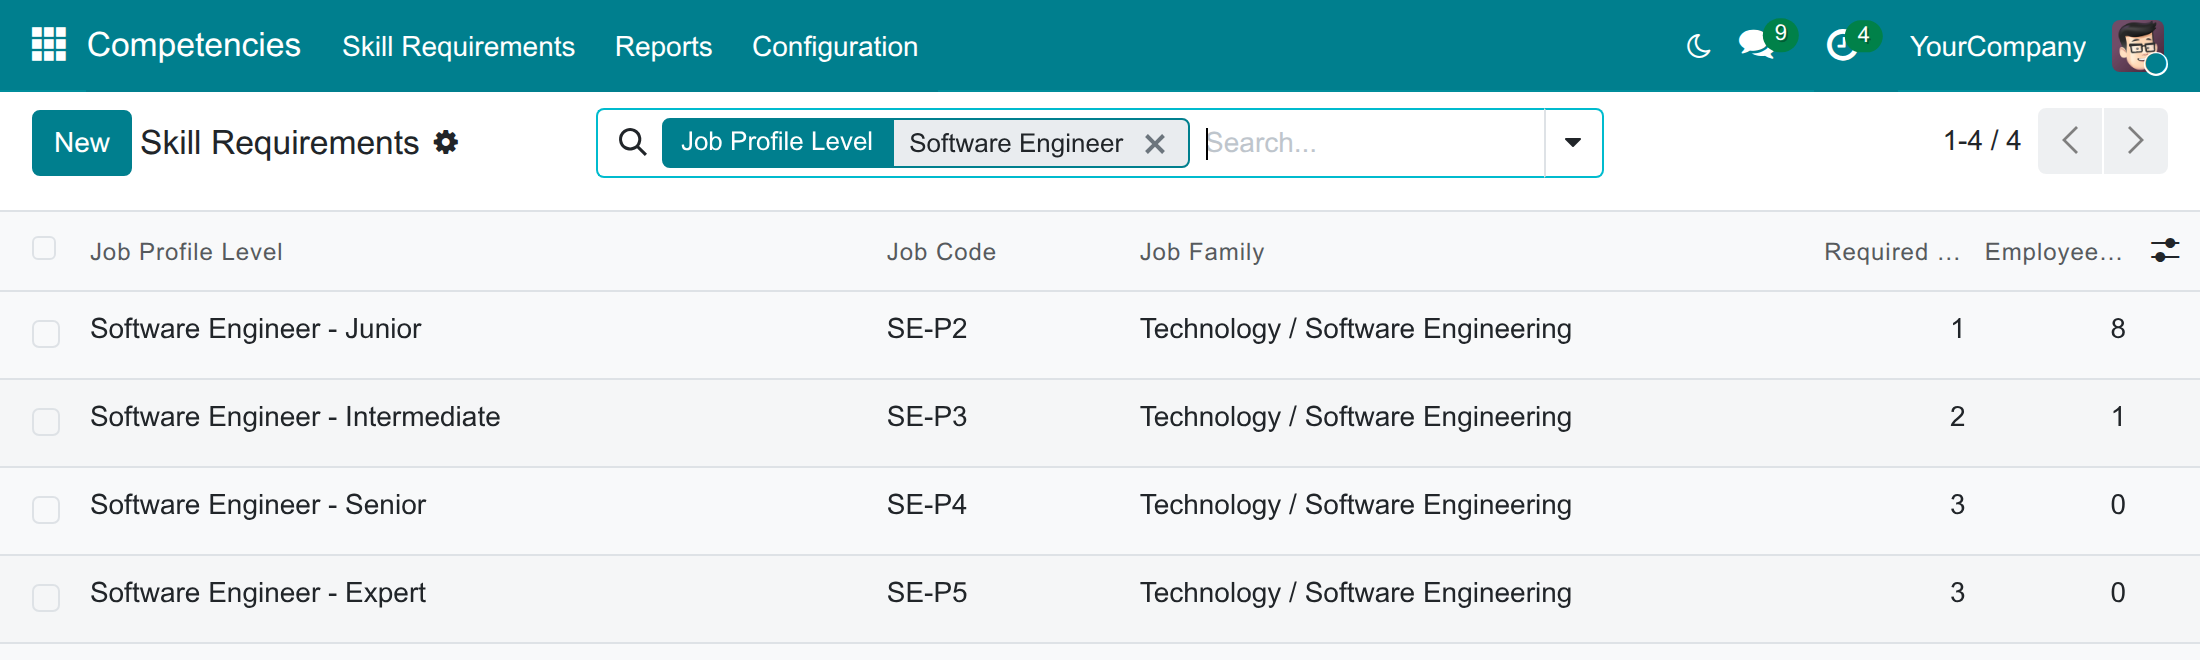The image size is (2200, 660).
Task: Sort by Job Profile Level column
Action: click(186, 252)
